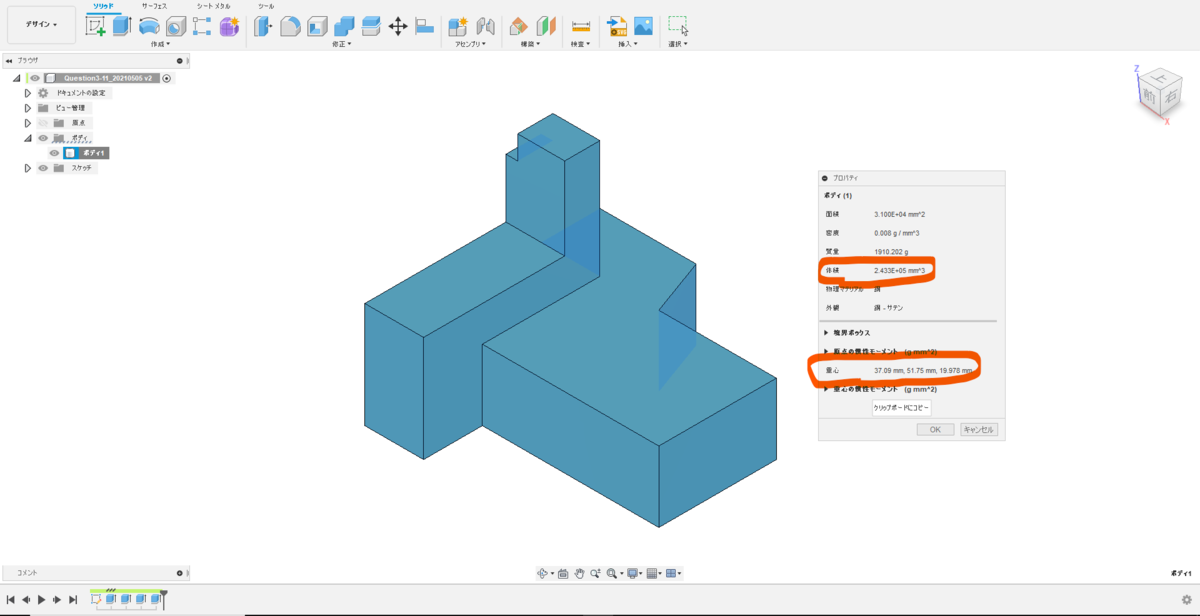The width and height of the screenshot is (1200, 616).
Task: Open the 構築 dropdown menu
Action: (530, 44)
